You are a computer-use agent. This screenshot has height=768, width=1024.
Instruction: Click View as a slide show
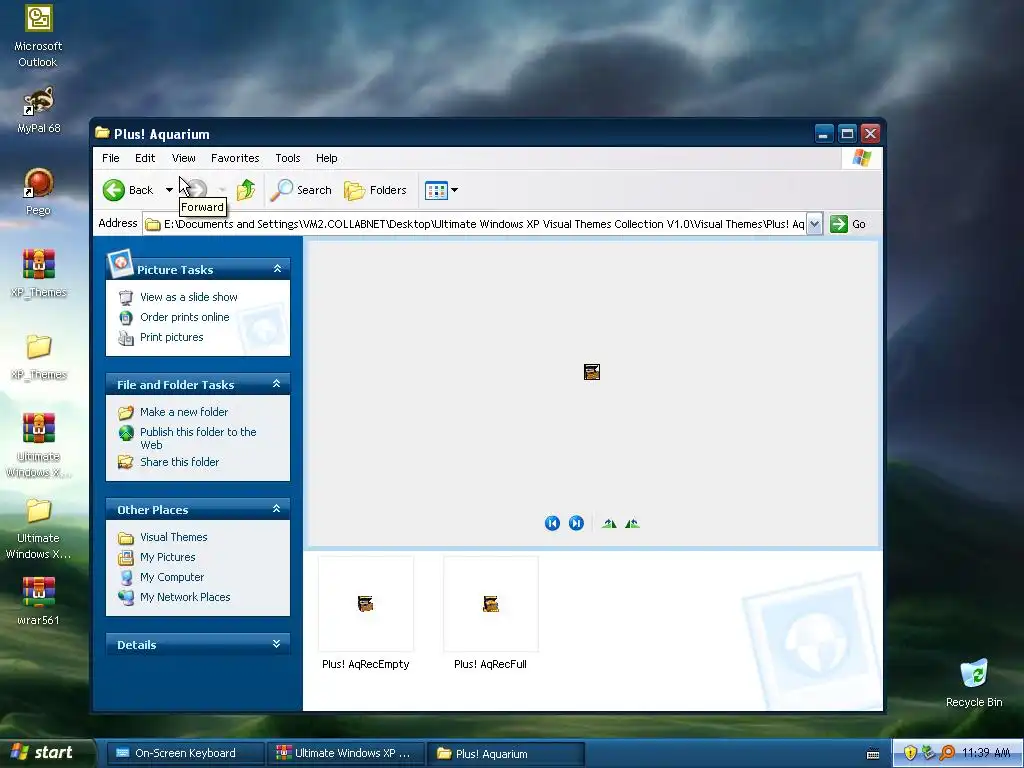[x=188, y=297]
